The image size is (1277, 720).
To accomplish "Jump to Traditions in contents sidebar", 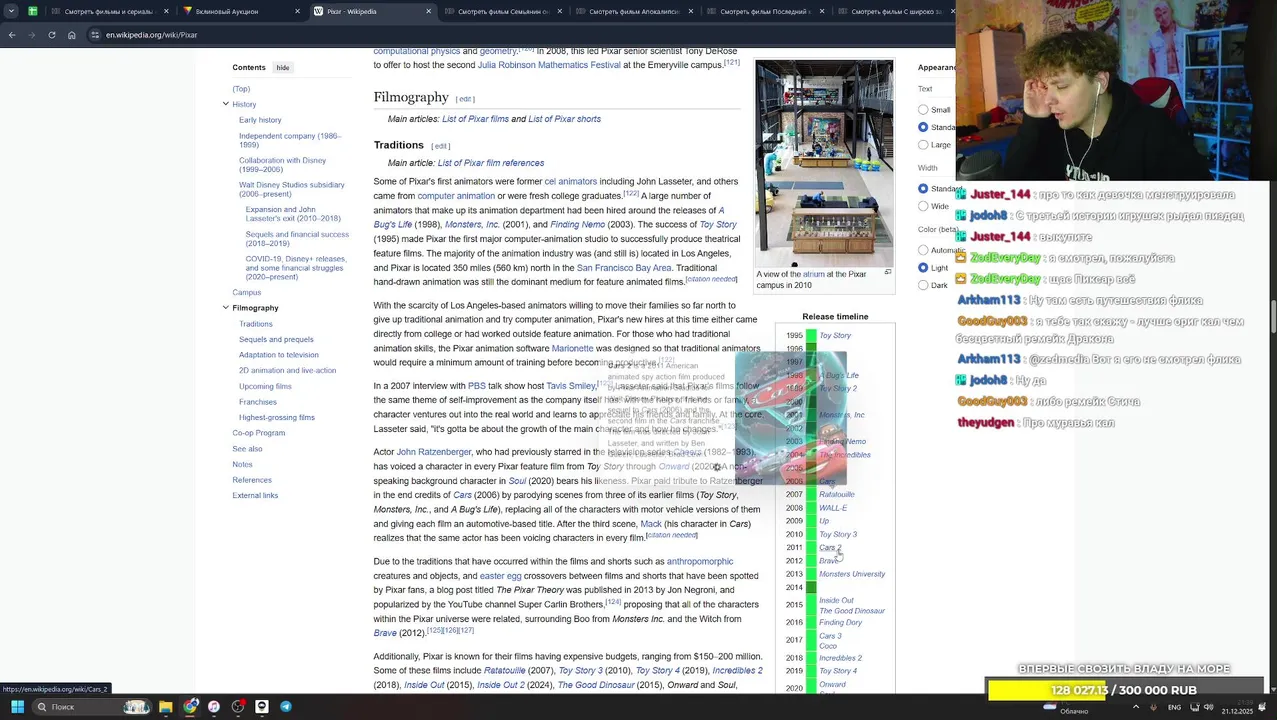I will pos(255,324).
